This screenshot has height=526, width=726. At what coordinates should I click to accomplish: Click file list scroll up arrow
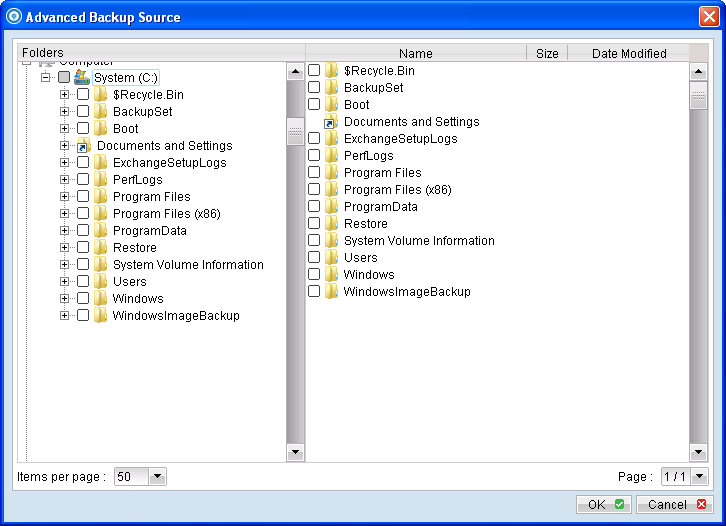coord(698,71)
